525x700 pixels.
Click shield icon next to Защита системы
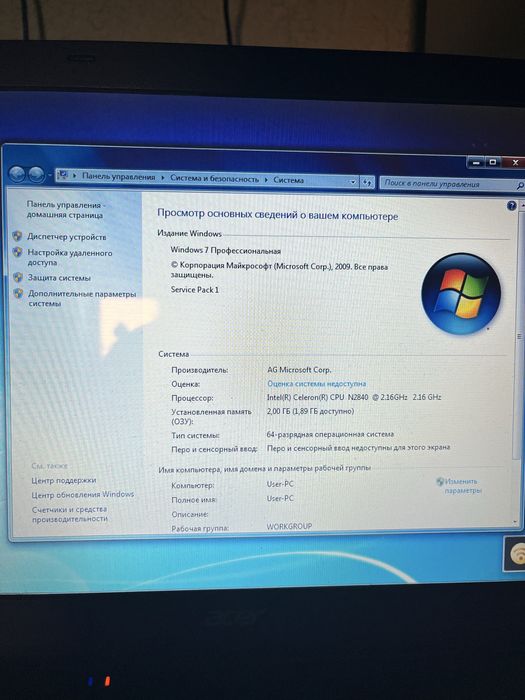[x=18, y=277]
